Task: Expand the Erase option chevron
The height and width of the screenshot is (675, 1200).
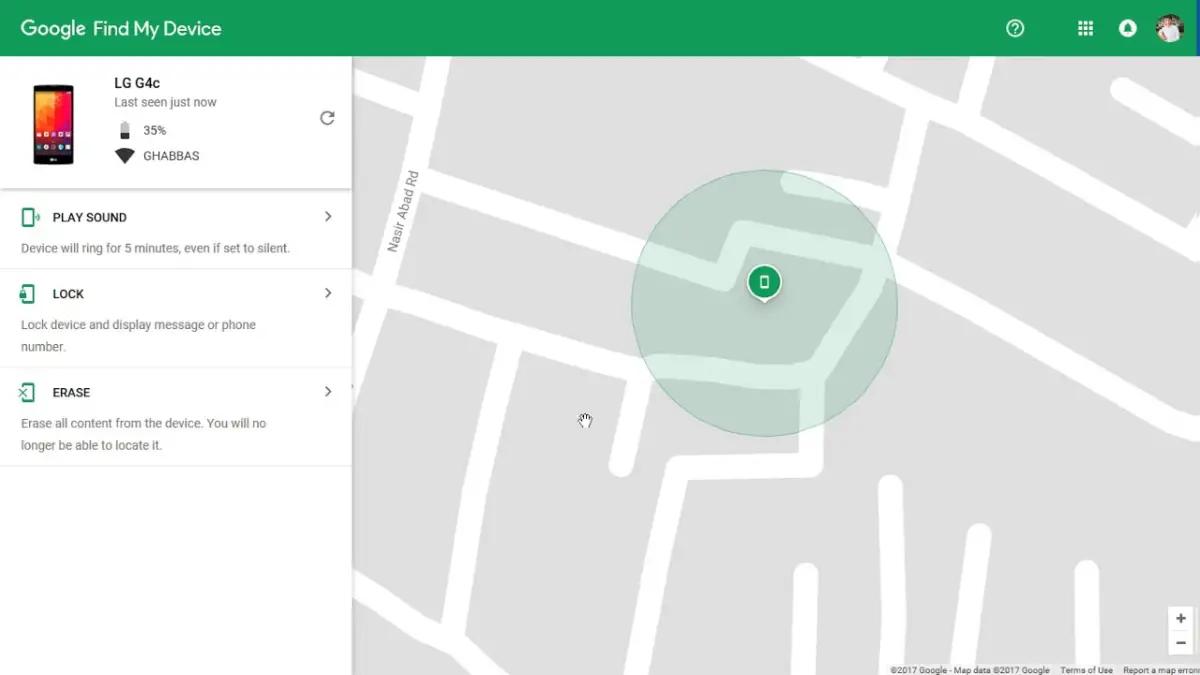Action: 328,391
